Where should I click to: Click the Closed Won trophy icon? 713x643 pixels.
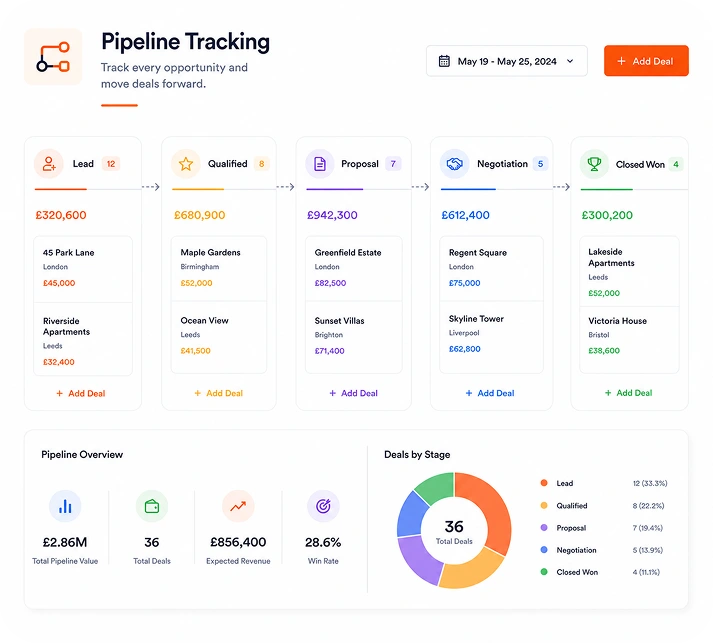click(x=594, y=164)
